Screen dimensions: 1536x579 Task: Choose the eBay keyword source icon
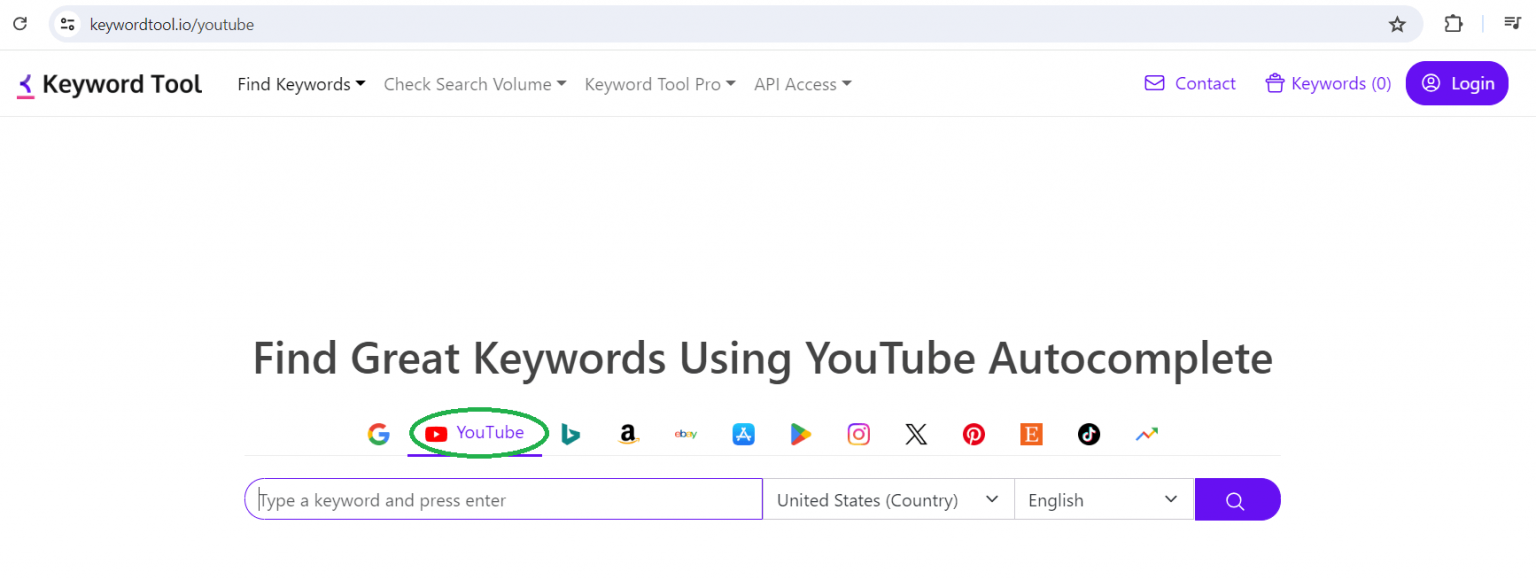(686, 434)
